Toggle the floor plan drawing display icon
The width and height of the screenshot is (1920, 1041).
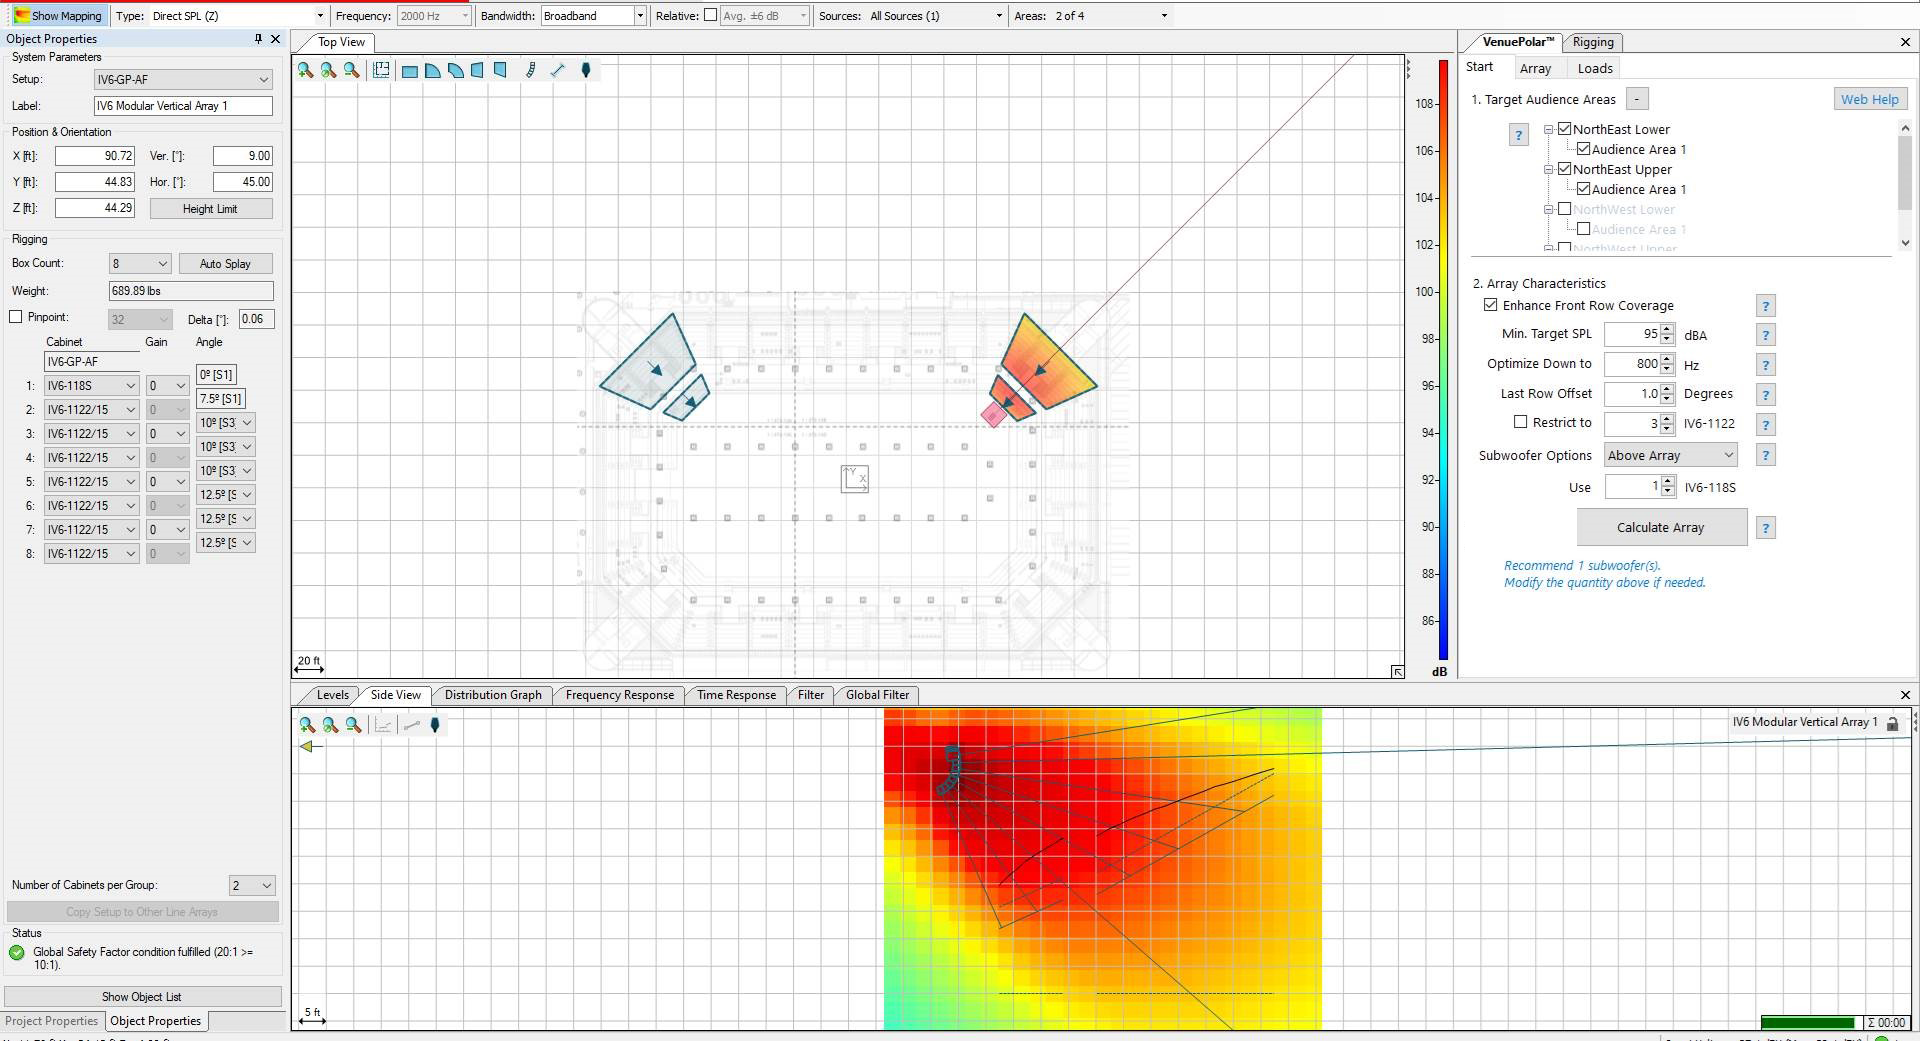(381, 70)
